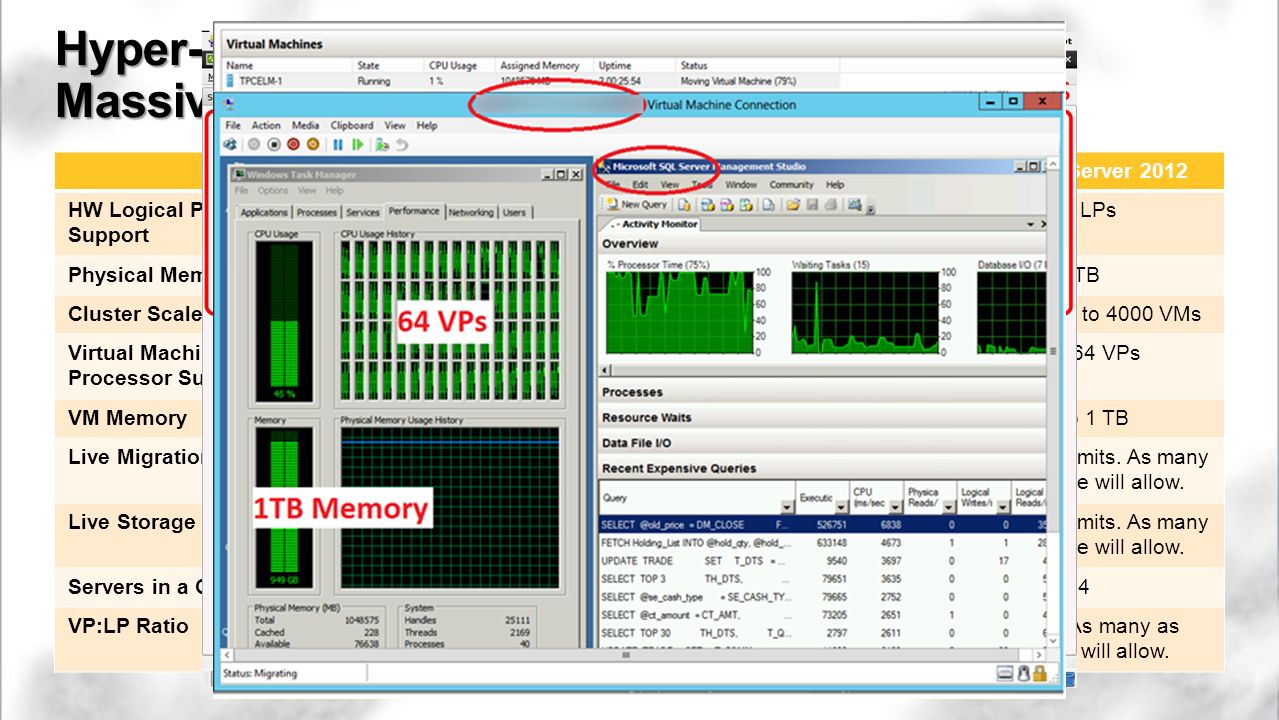Screen dimensions: 1279x720
Task: Click the Analysis Services MDX Query icon
Action: (708, 205)
